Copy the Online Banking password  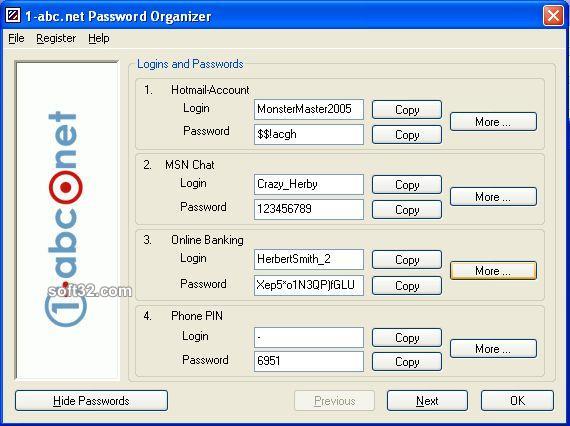(407, 286)
